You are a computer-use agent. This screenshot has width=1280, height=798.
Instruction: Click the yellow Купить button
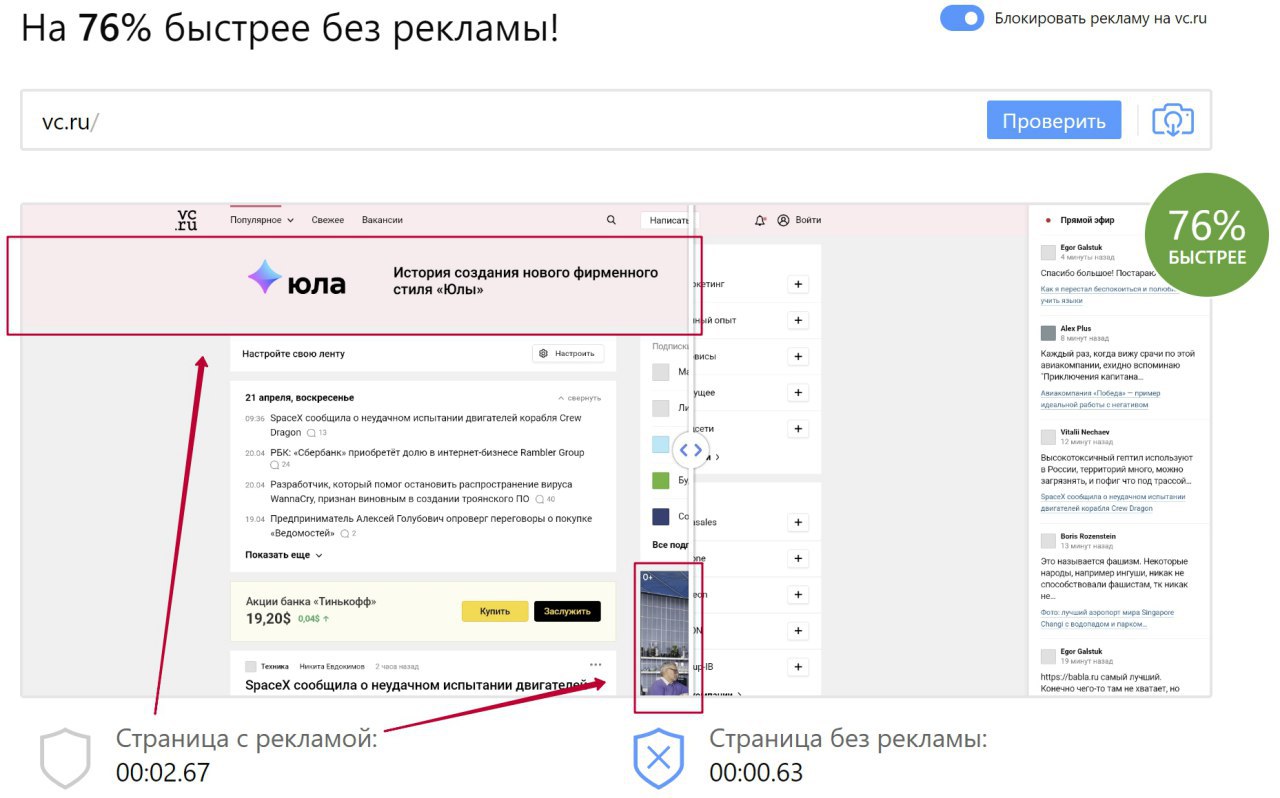495,611
